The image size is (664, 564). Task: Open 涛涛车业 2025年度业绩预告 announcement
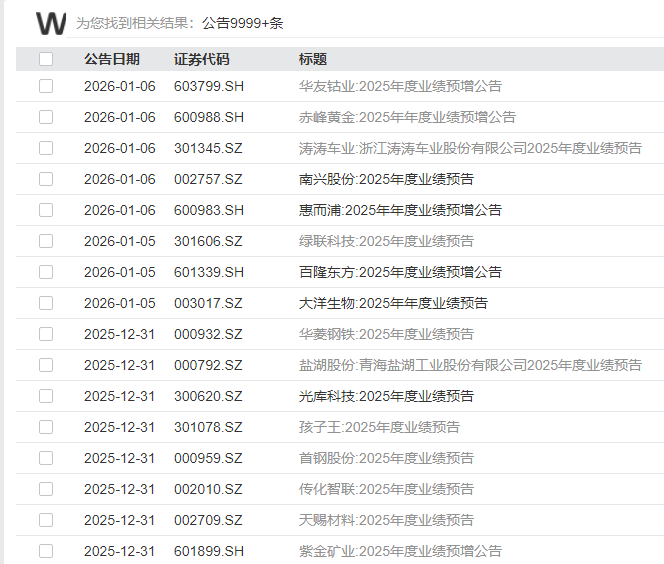click(x=470, y=148)
